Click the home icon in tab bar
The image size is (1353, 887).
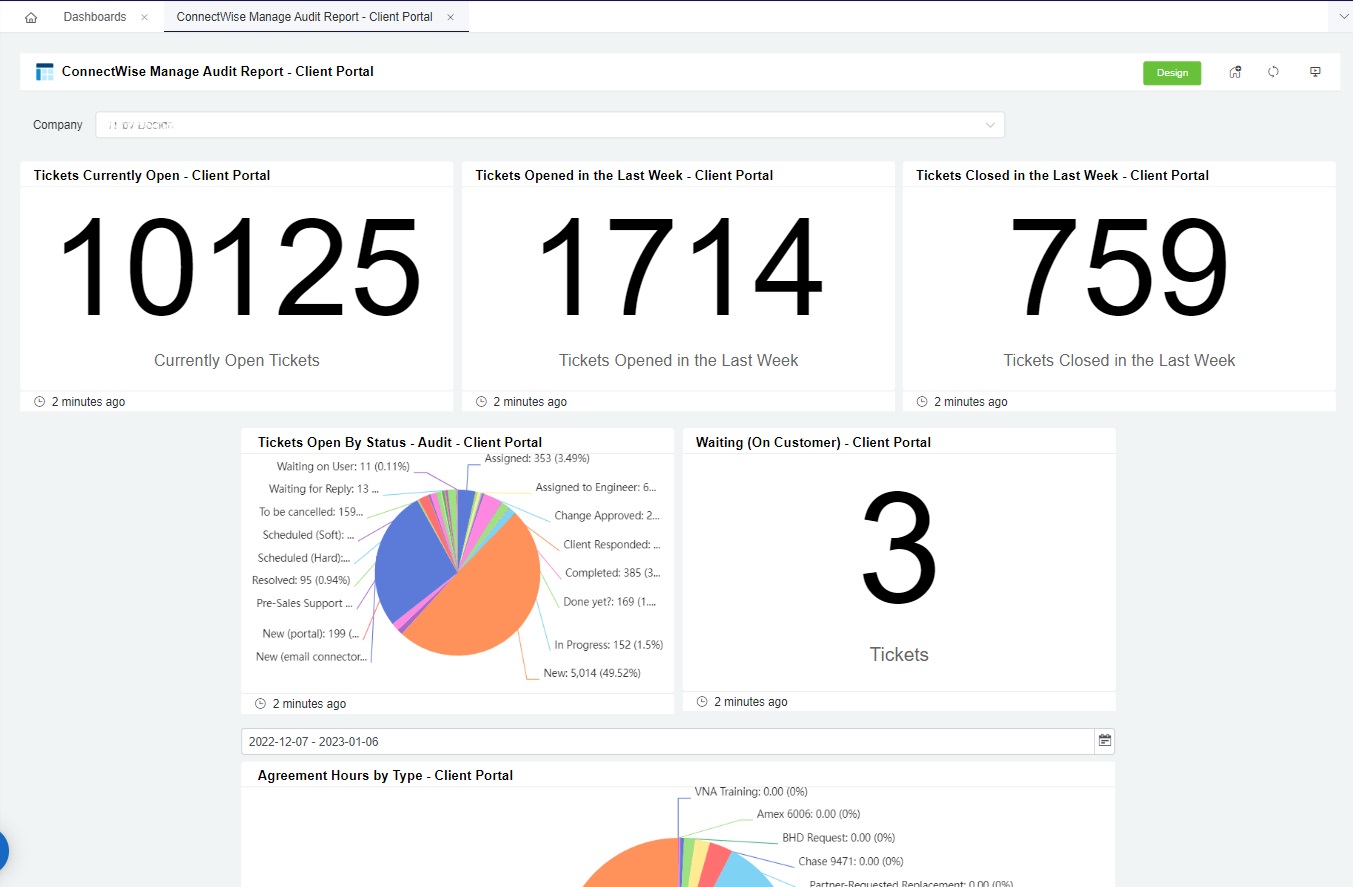pyautogui.click(x=31, y=18)
